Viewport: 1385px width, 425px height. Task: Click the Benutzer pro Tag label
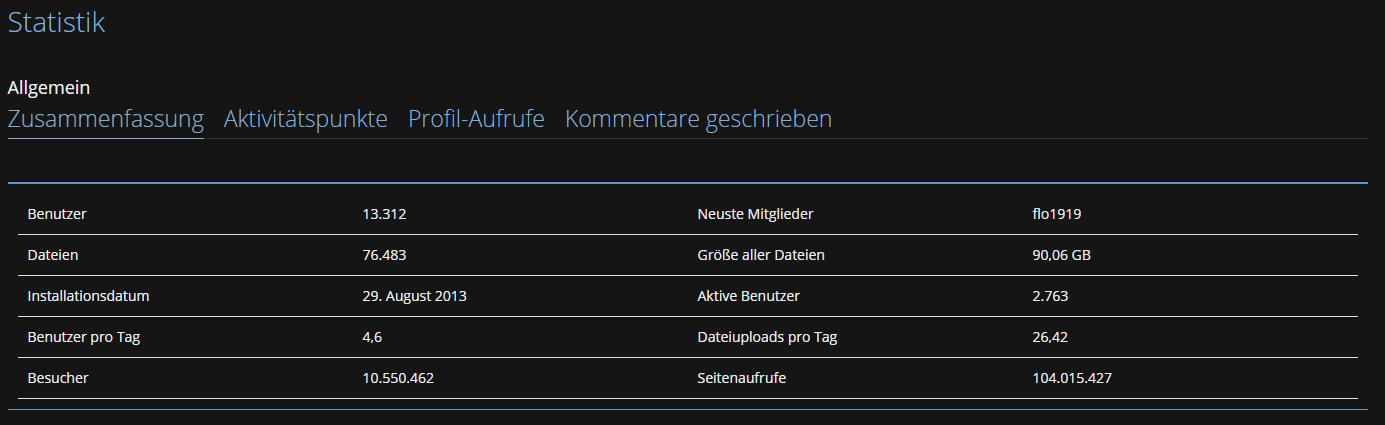pyautogui.click(x=84, y=337)
